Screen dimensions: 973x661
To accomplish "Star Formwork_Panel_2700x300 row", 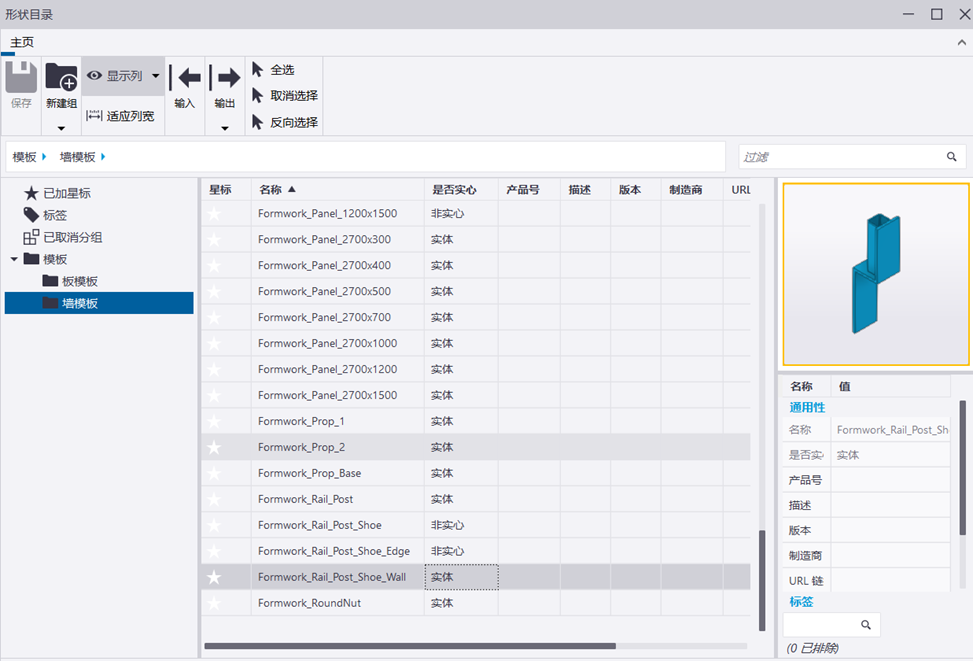I will coord(214,240).
